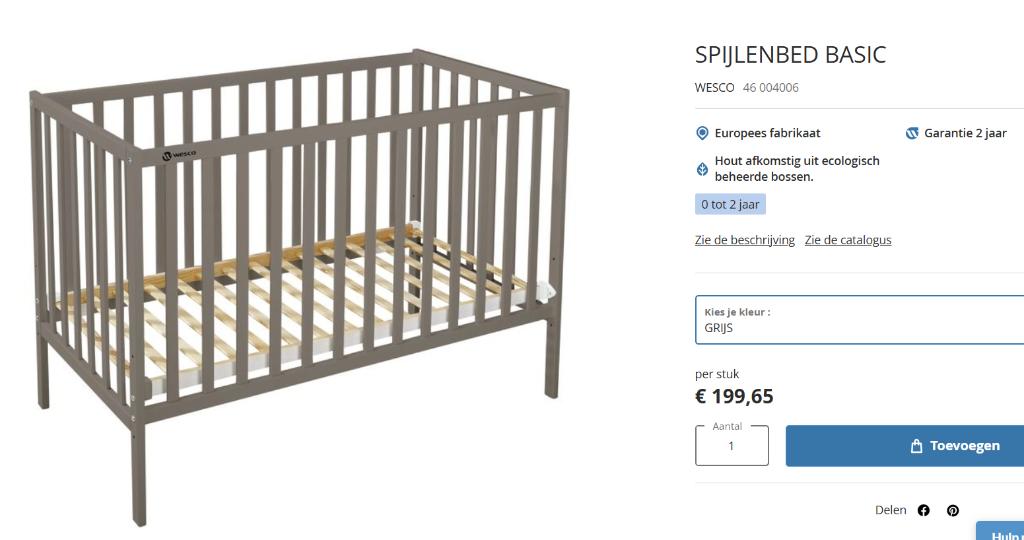The image size is (1024, 540).
Task: Focus the Aantal quantity field
Action: (731, 446)
